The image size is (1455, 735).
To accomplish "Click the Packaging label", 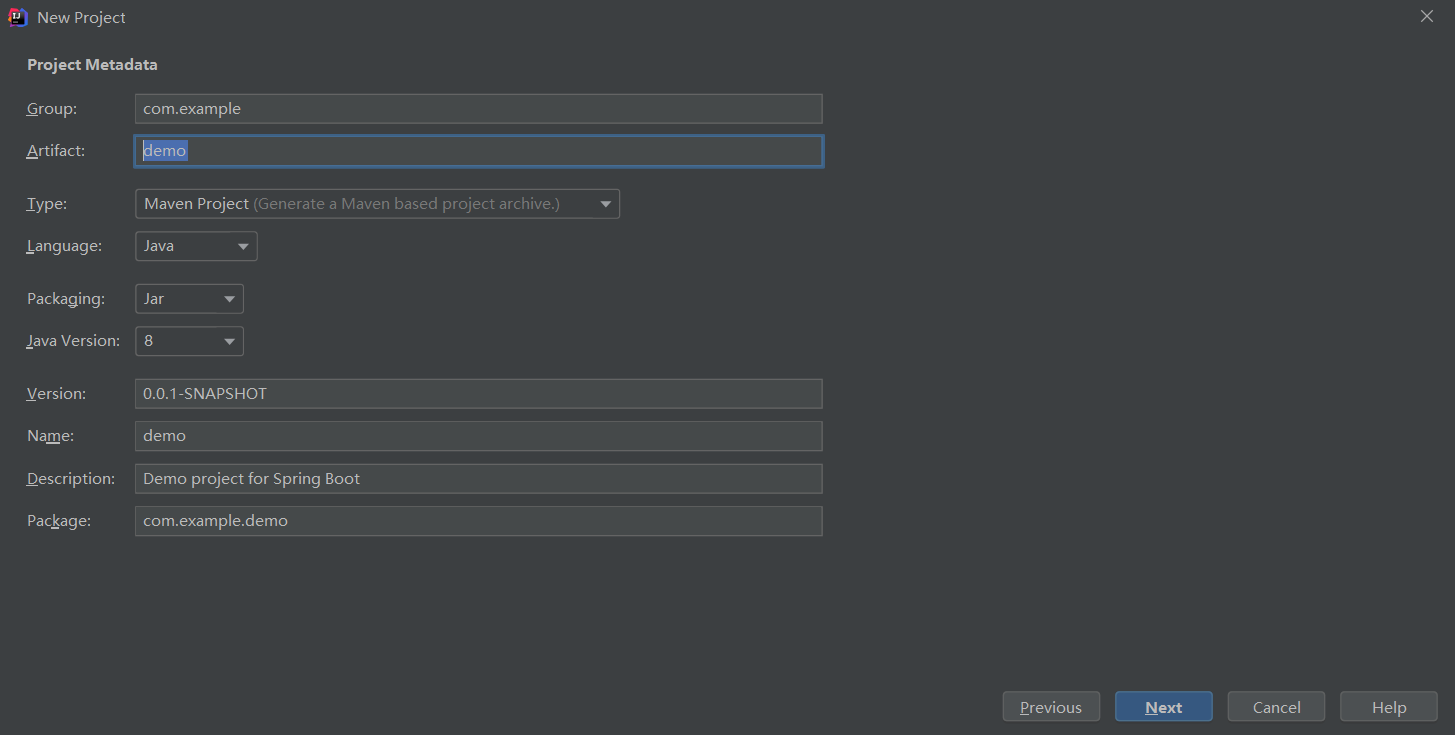I will point(65,299).
